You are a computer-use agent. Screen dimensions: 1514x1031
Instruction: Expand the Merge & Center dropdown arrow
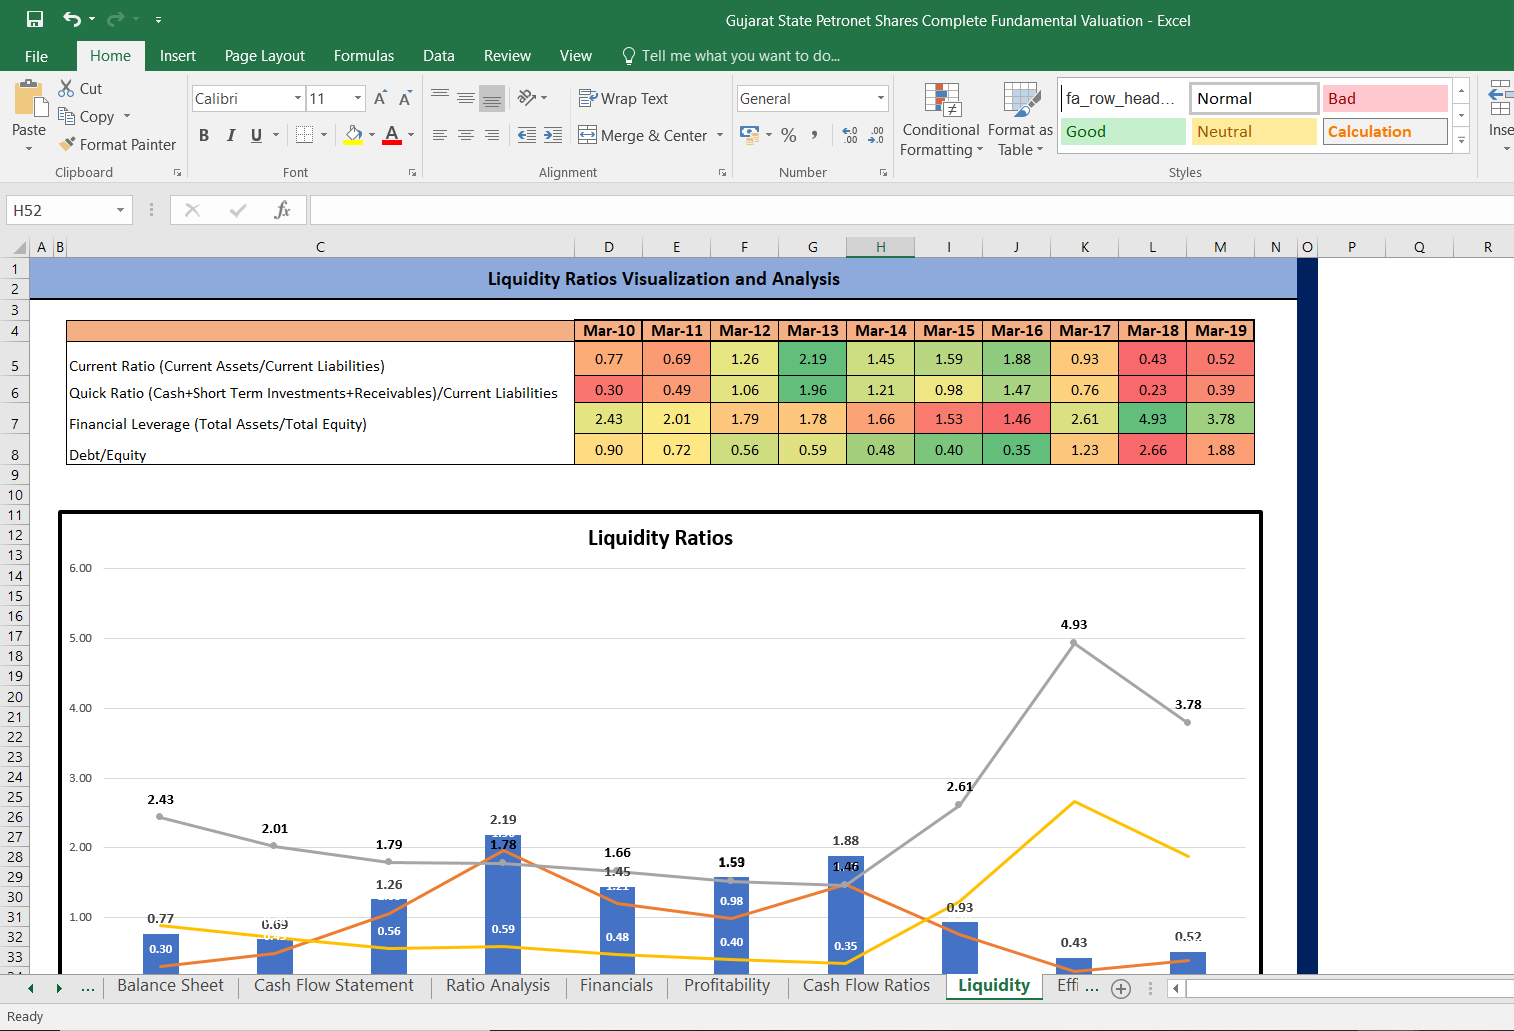point(720,135)
